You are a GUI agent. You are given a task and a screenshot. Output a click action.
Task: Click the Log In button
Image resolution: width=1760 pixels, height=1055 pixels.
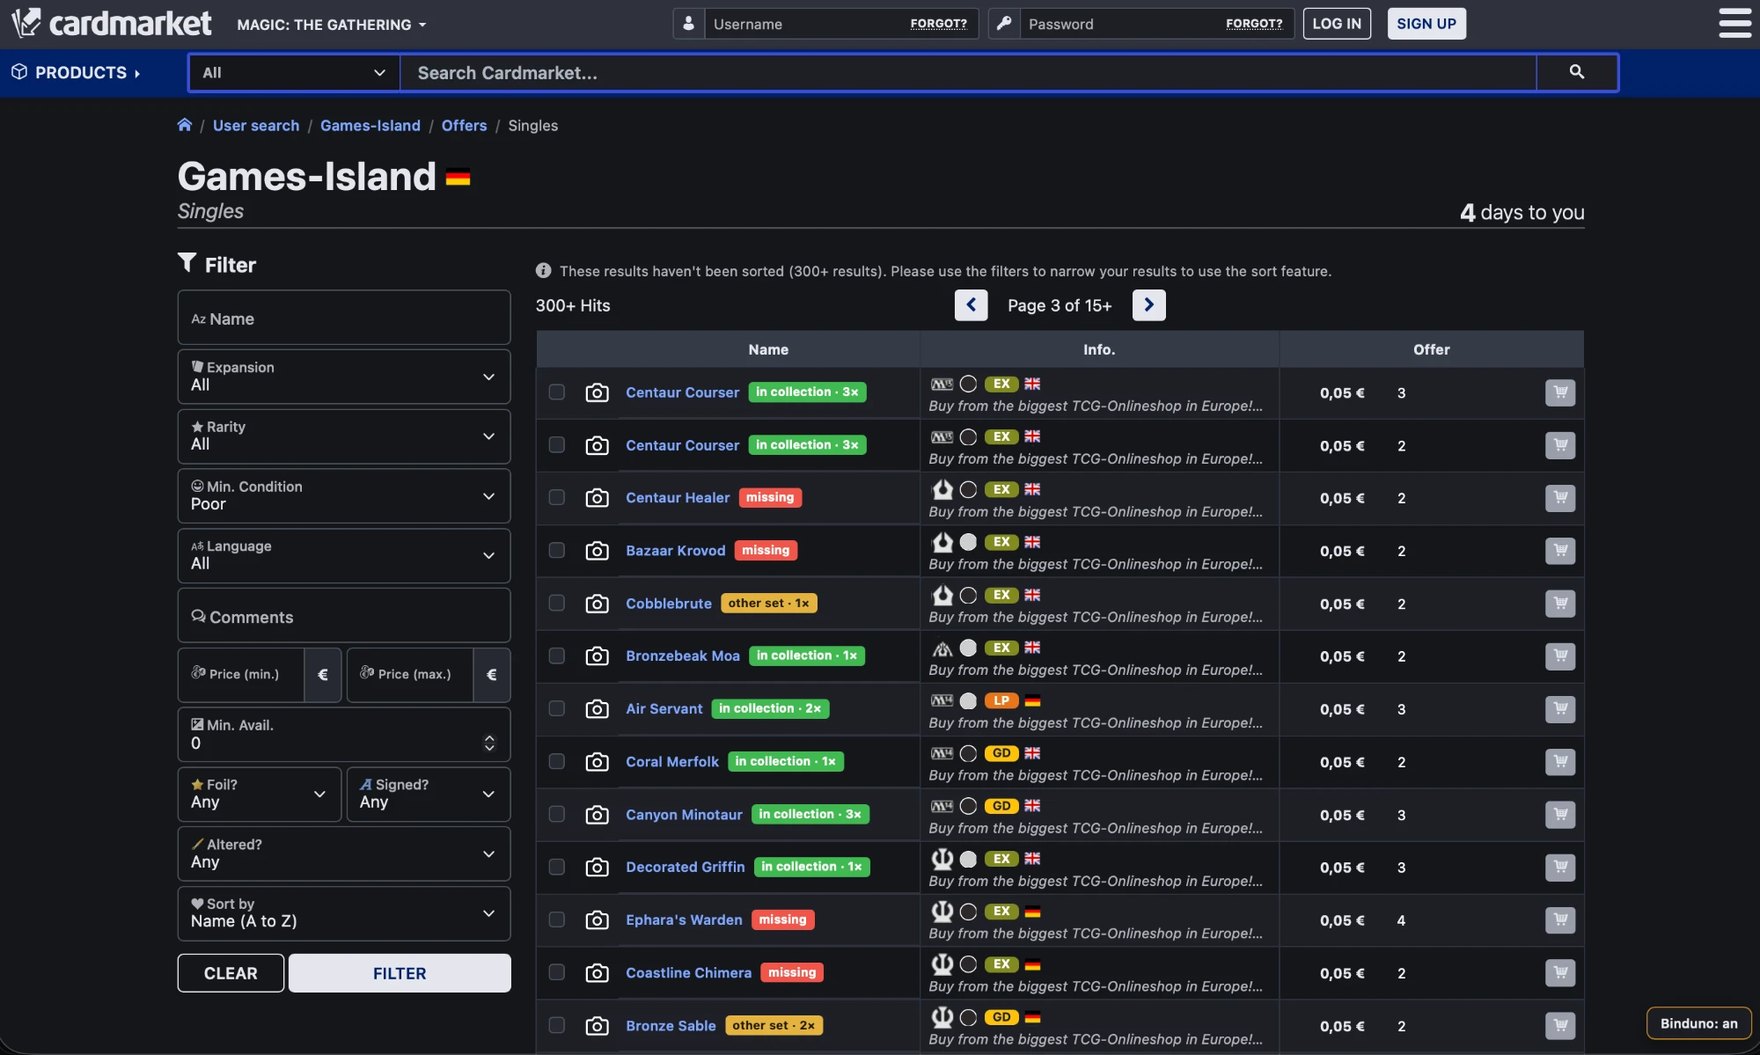(x=1337, y=23)
